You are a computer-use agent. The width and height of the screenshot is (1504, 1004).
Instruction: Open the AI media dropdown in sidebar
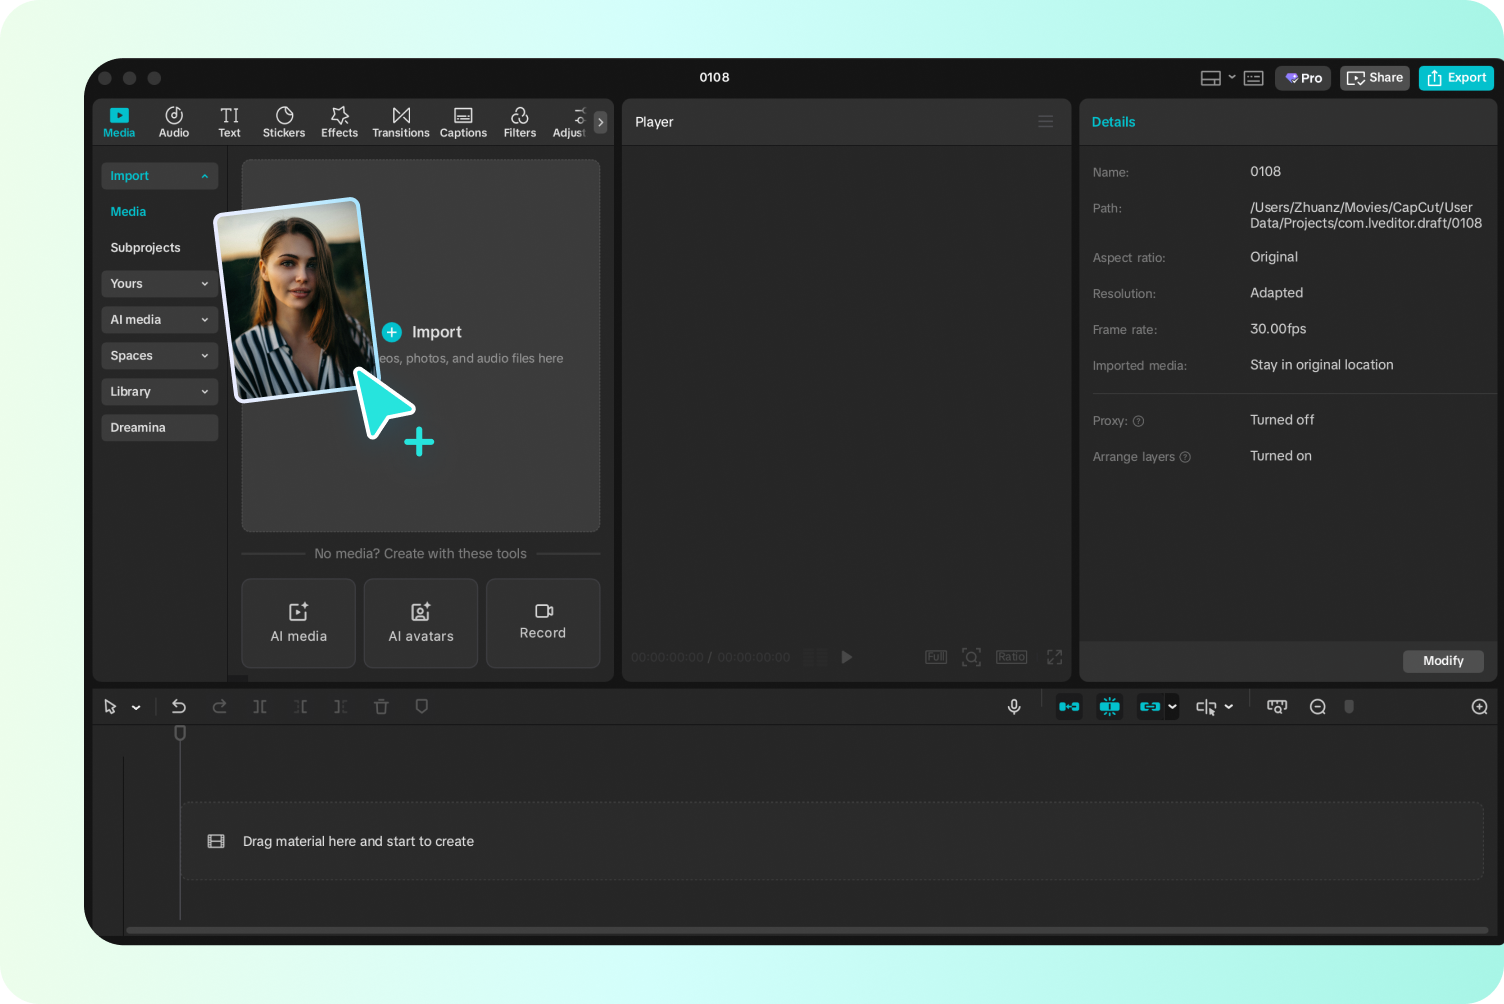click(159, 319)
